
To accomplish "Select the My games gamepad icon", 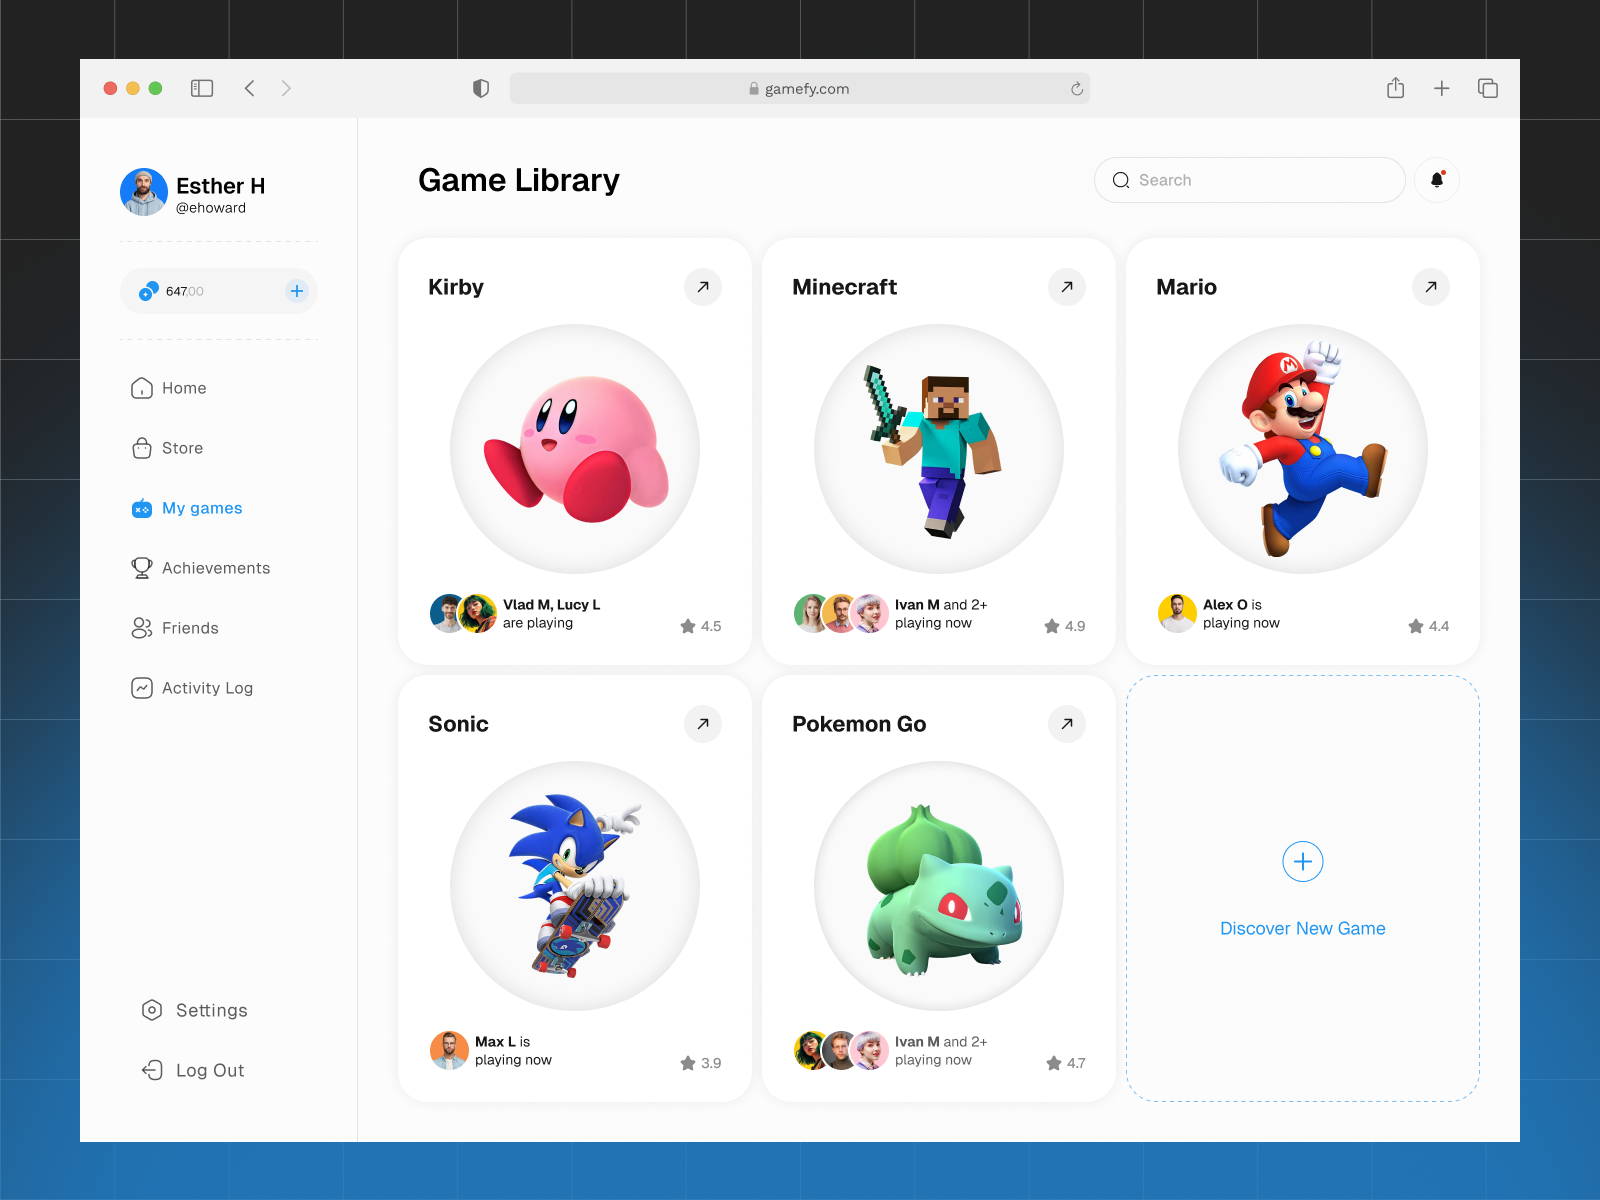I will point(144,508).
